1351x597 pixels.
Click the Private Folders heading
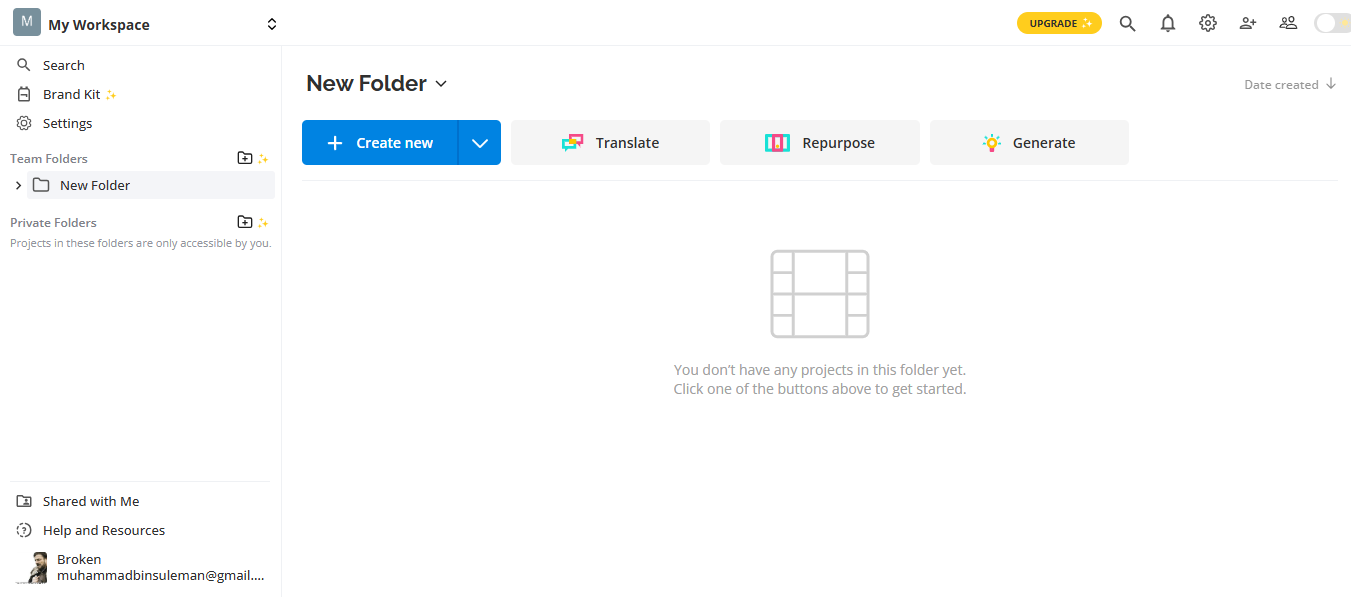point(53,222)
